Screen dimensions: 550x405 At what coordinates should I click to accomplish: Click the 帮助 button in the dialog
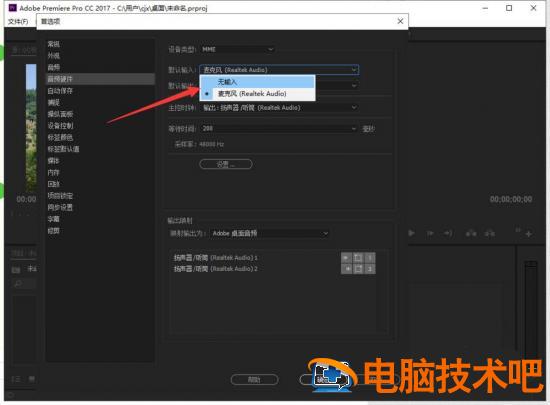tap(254, 379)
